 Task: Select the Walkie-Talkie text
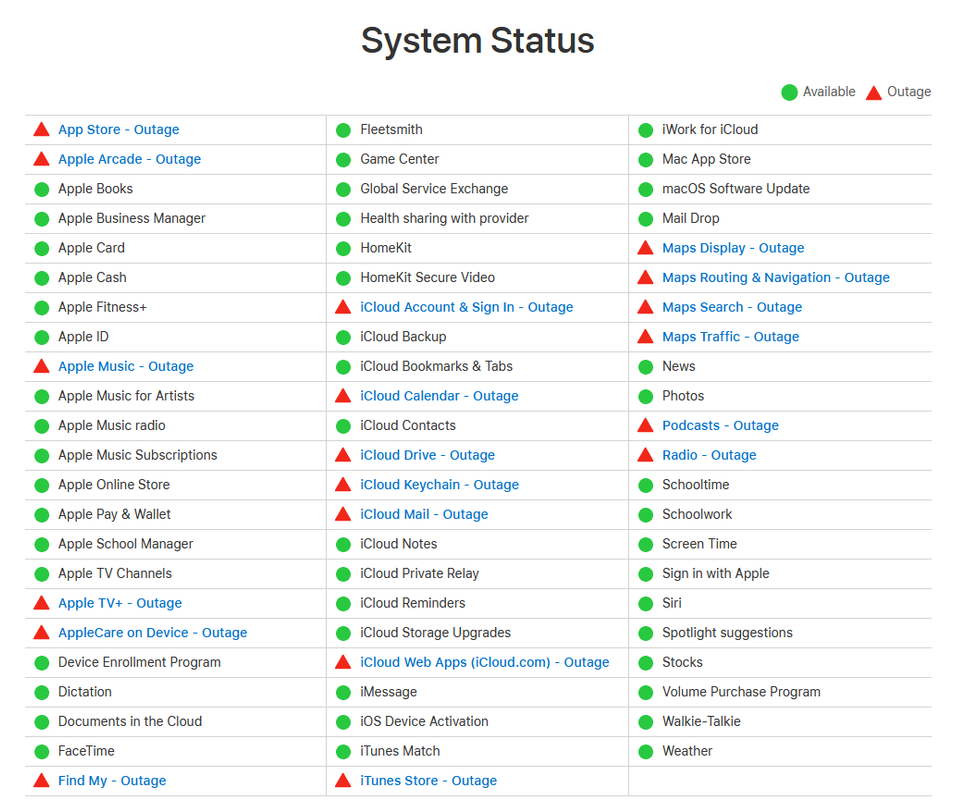click(x=701, y=722)
